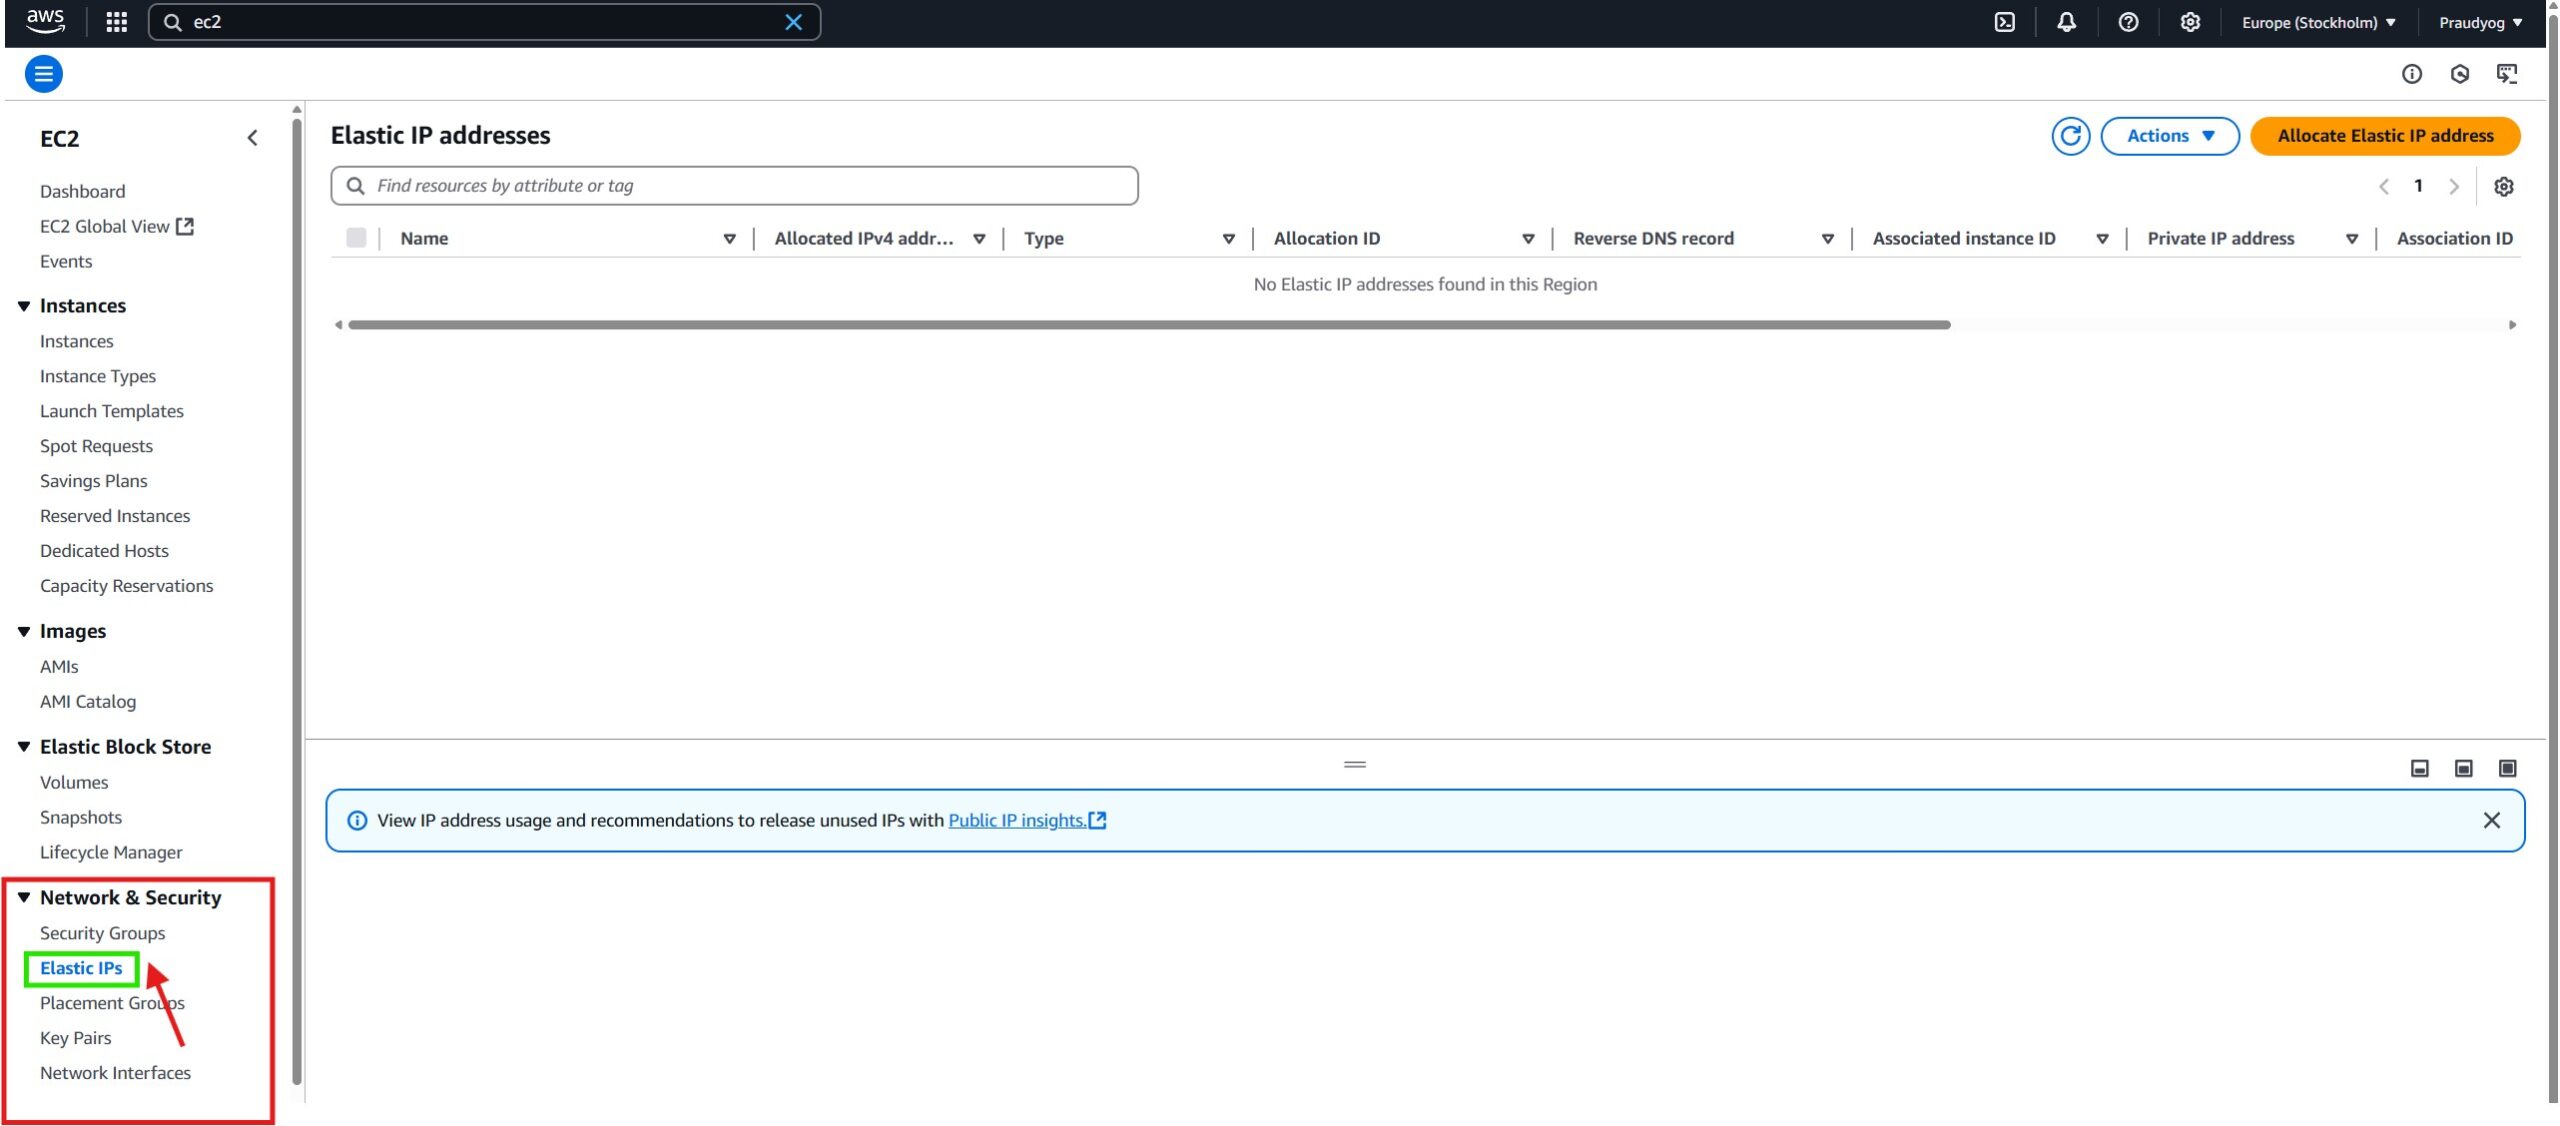Maximize the details split panel

click(x=2507, y=768)
